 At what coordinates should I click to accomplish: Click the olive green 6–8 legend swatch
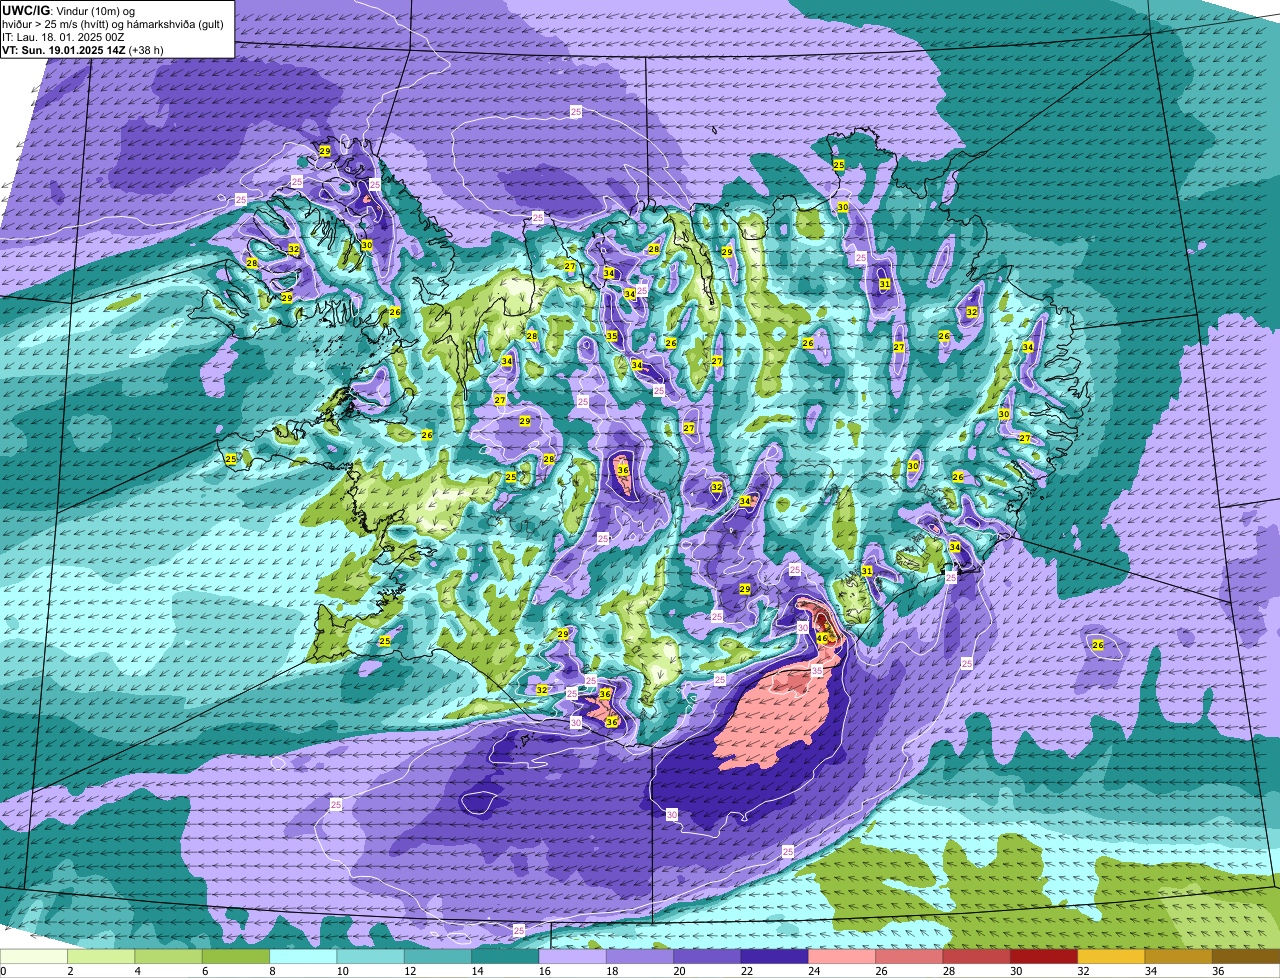click(x=236, y=957)
